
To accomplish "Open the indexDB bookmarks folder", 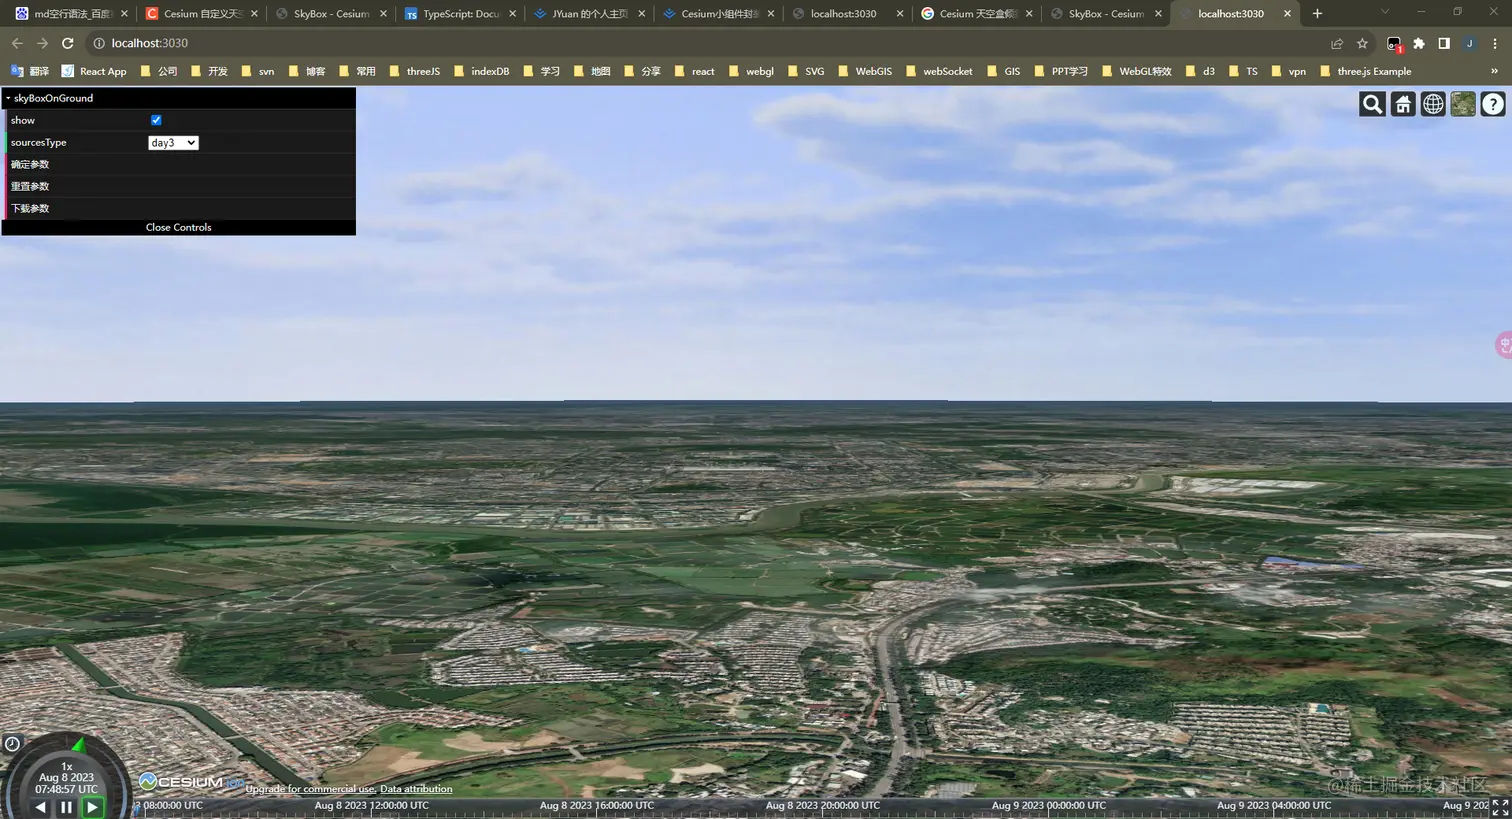I will tap(480, 71).
